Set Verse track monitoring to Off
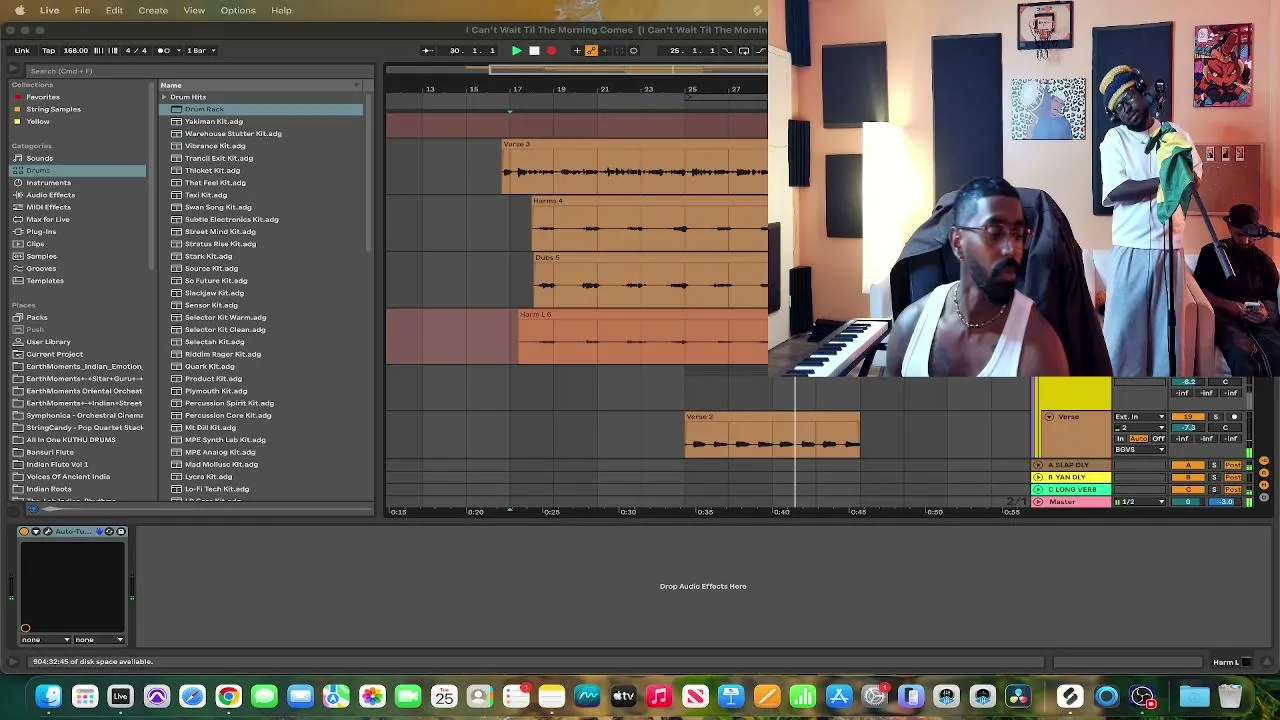 (1158, 439)
